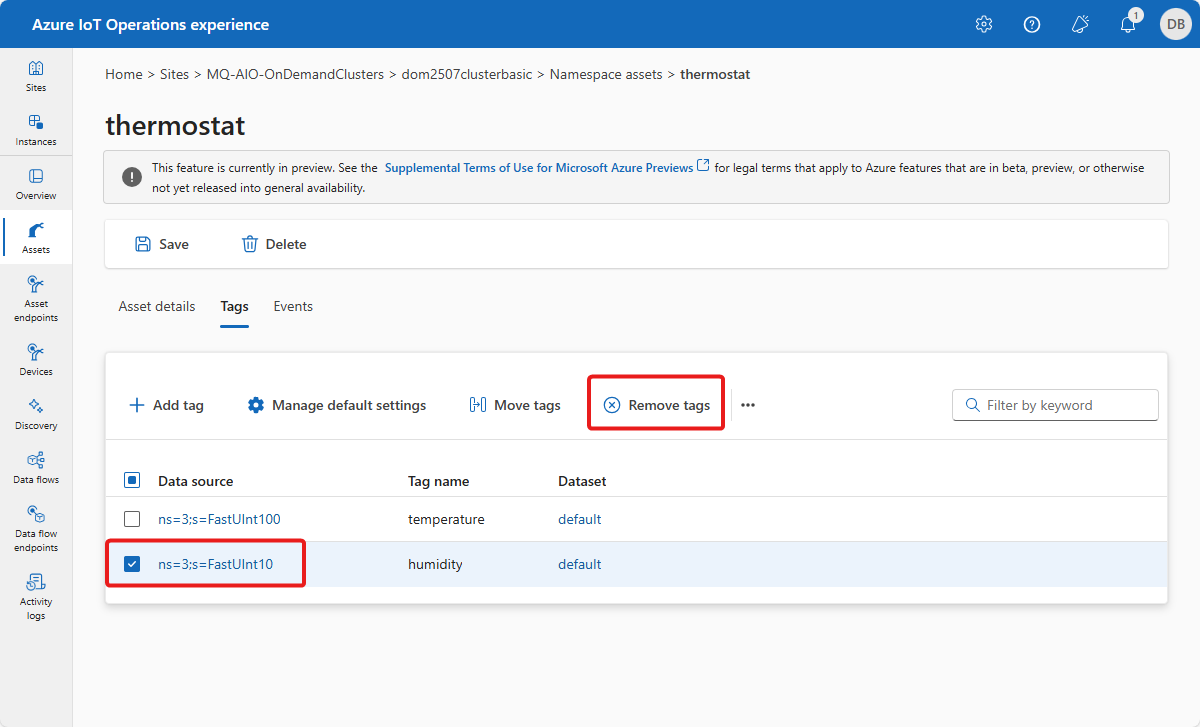1200x727 pixels.
Task: Open Supplemental Terms of Use link
Action: click(539, 168)
